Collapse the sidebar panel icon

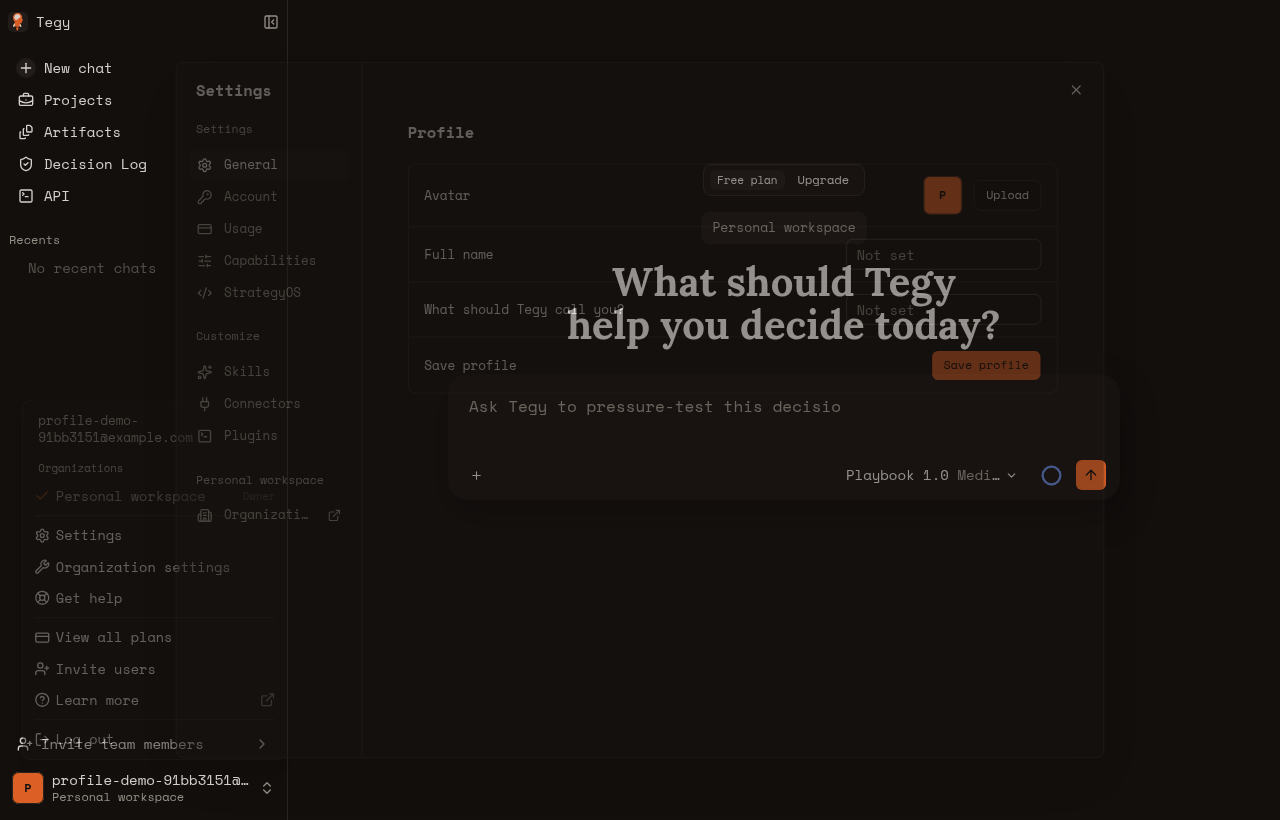pos(270,22)
